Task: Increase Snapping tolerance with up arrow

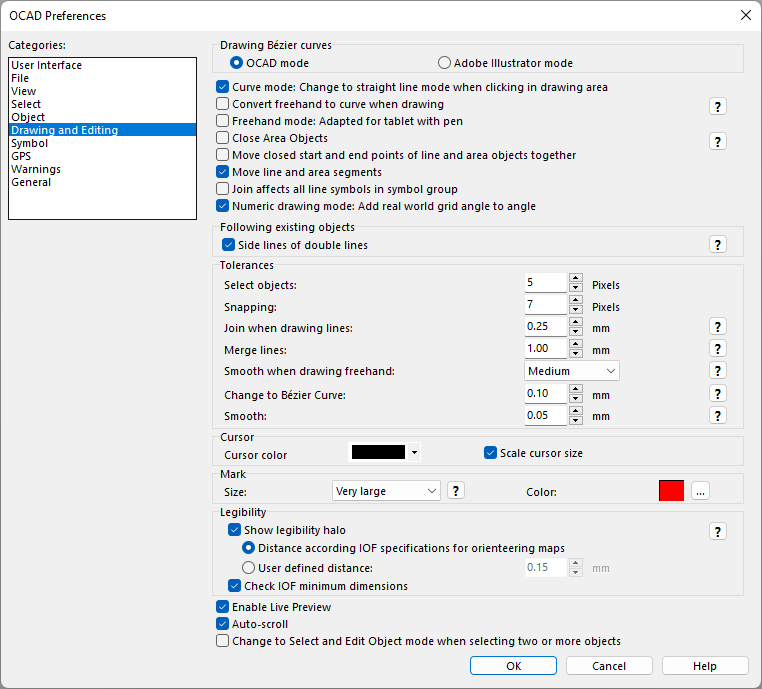Action: [576, 299]
